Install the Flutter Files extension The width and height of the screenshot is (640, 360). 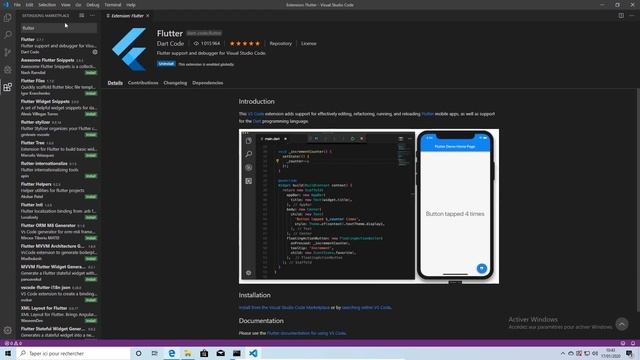coord(91,93)
